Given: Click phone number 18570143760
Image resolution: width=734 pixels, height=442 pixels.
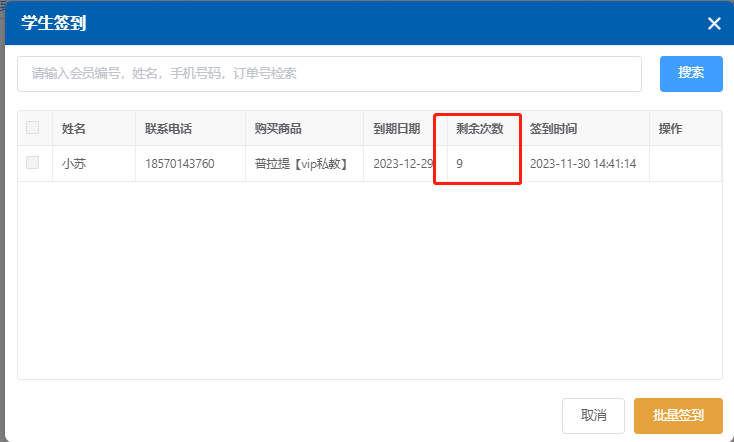Looking at the screenshot, I should 180,164.
